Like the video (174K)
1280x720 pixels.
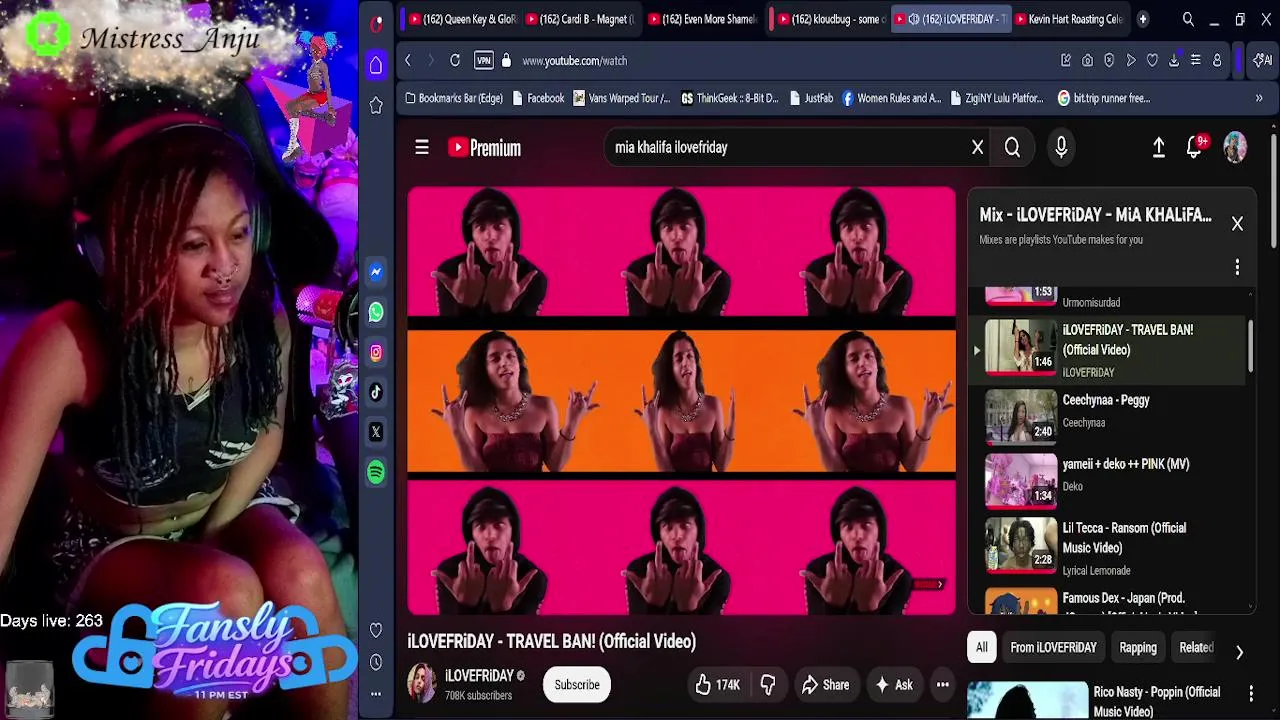pyautogui.click(x=718, y=685)
